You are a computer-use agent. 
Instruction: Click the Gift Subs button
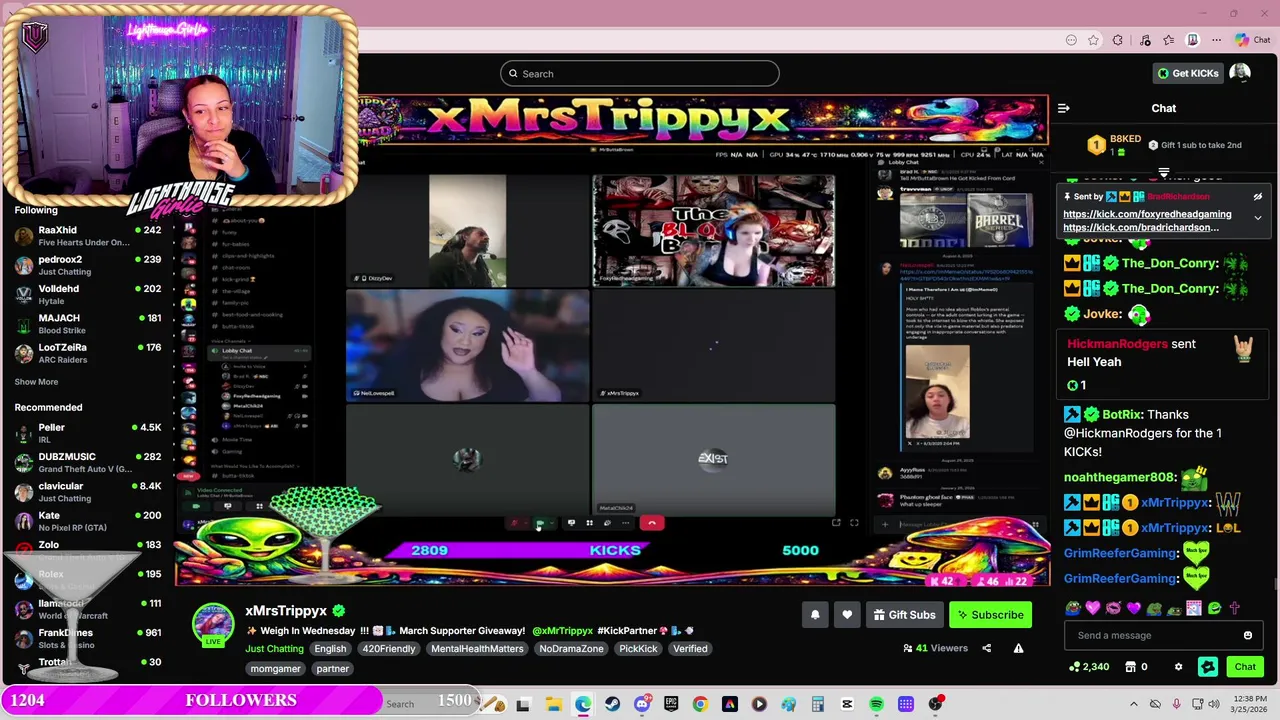coord(904,615)
